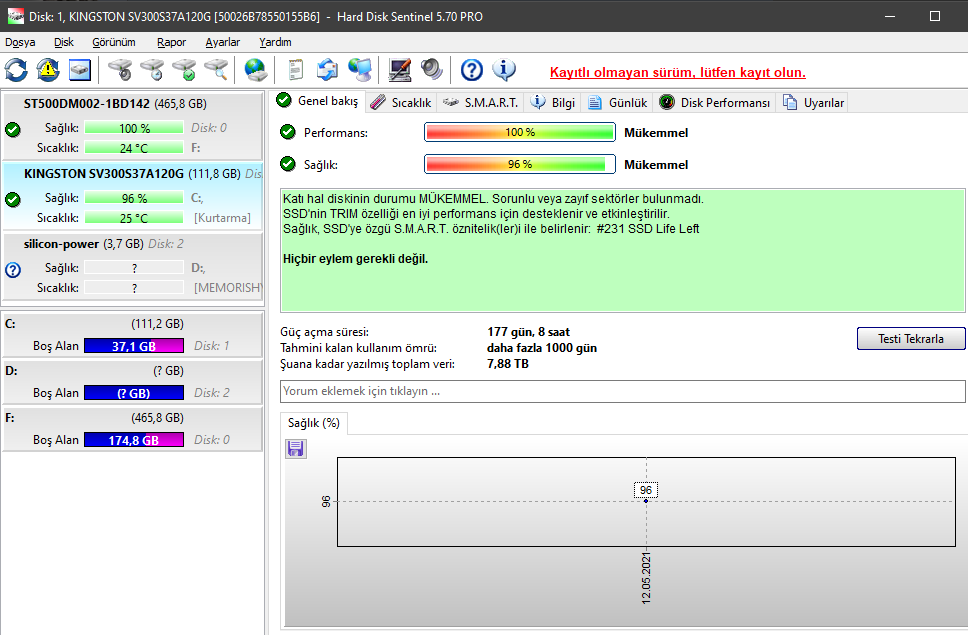Viewport: 968px width, 635px height.
Task: Select the Sağlık (%) graph tab
Action: 314,423
